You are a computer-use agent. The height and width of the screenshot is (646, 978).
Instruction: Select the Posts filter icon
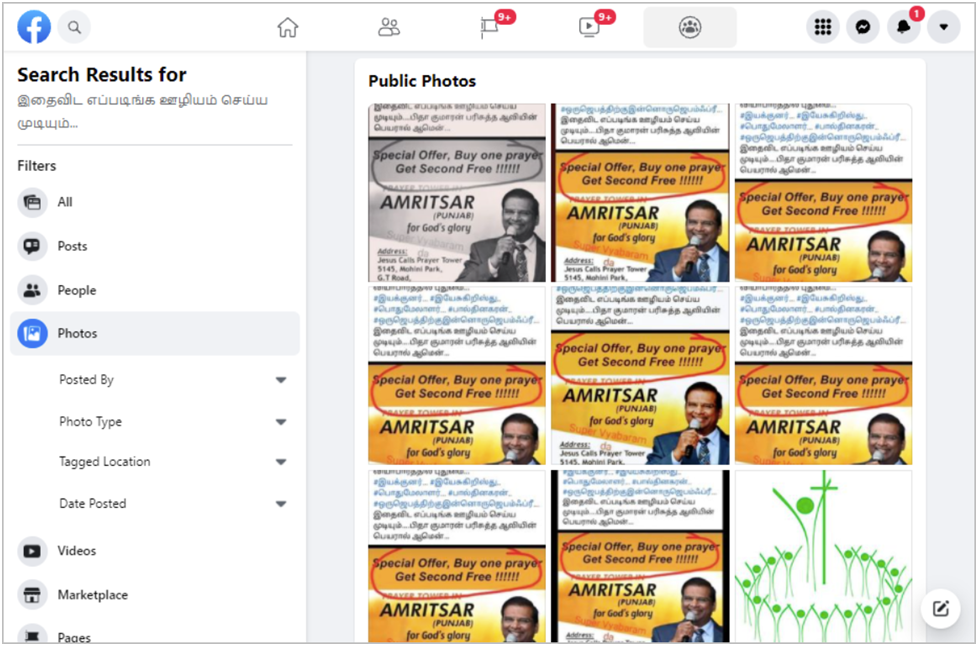(32, 246)
